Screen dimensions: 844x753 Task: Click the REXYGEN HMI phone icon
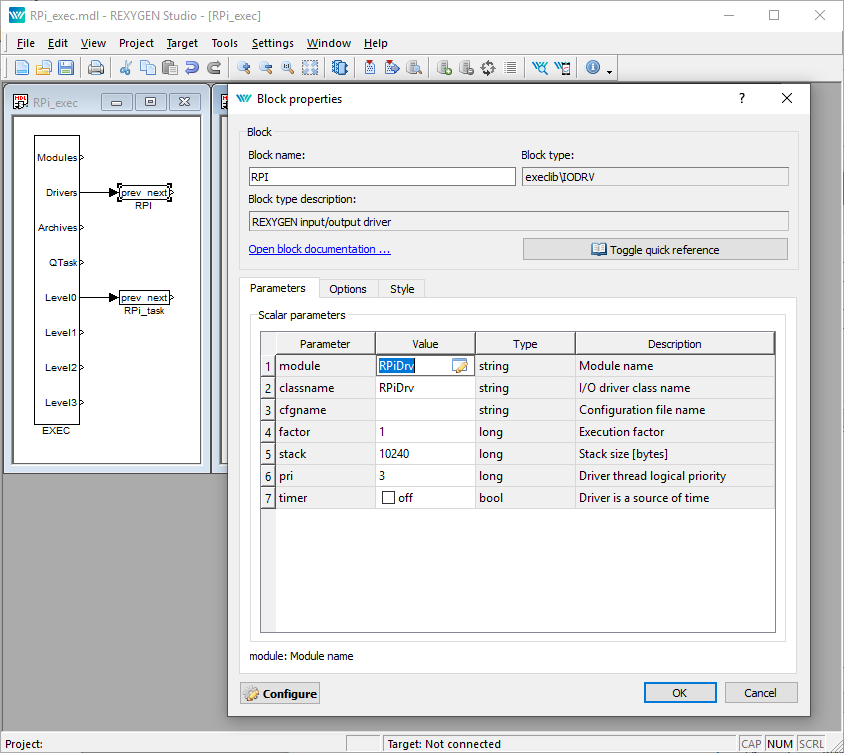(x=562, y=68)
